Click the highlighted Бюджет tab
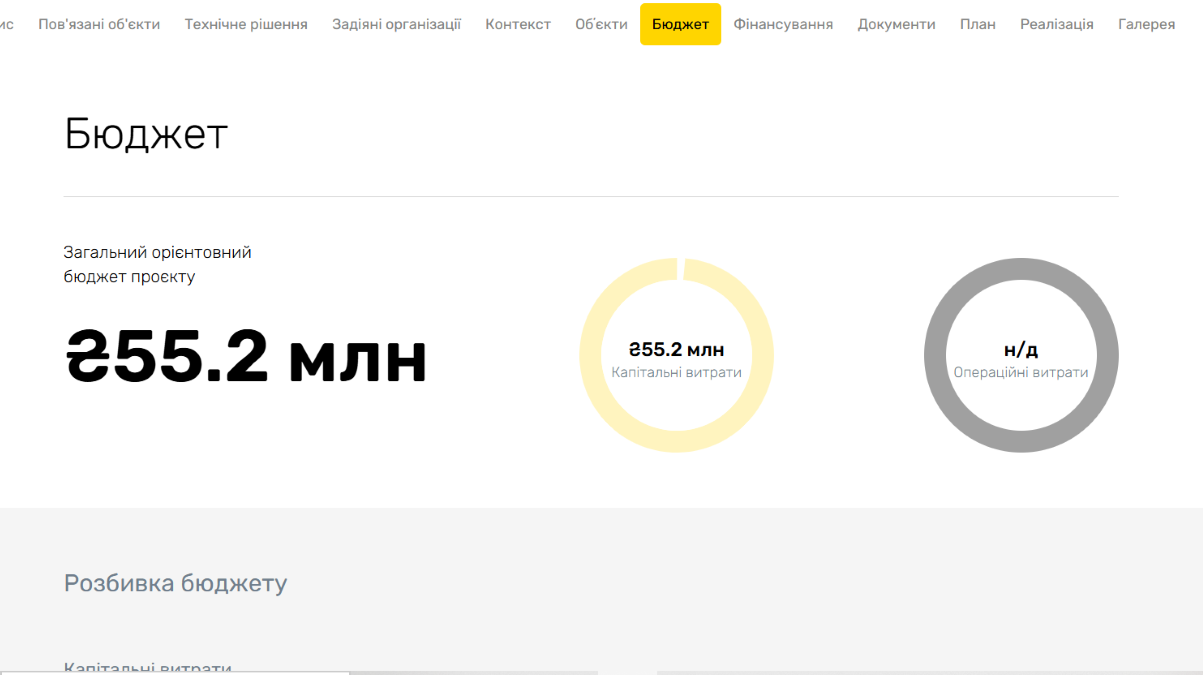This screenshot has width=1203, height=675. pos(680,24)
